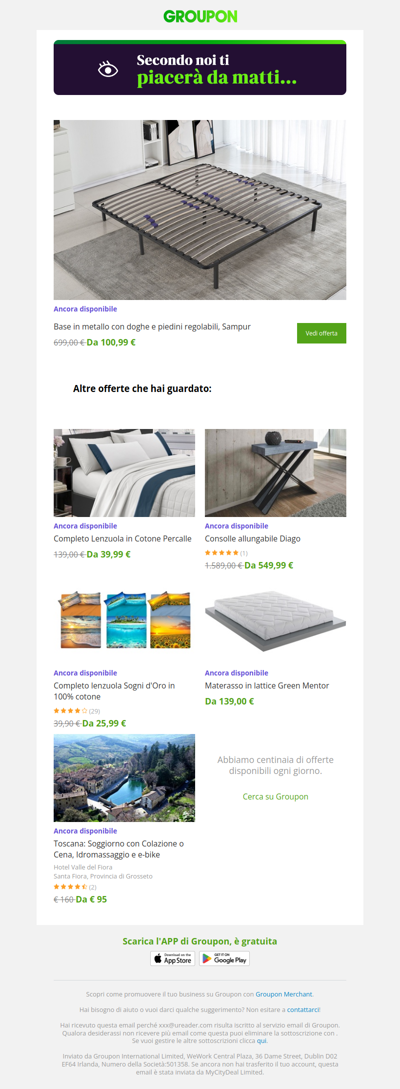
Task: Click the 'piacerà da matti' banner
Action: [x=200, y=69]
